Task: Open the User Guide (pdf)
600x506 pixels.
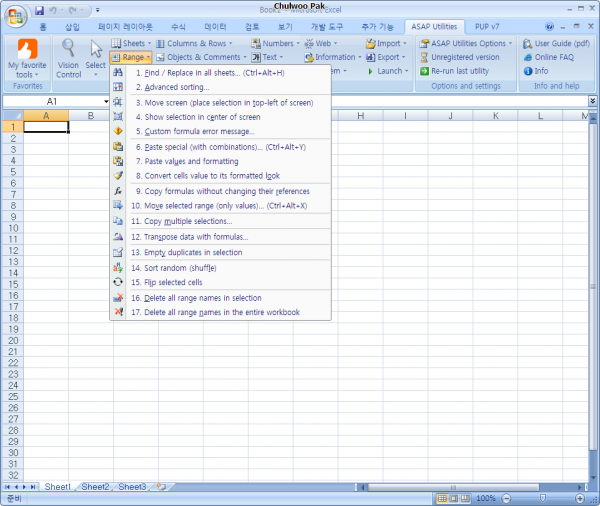Action: pyautogui.click(x=556, y=43)
